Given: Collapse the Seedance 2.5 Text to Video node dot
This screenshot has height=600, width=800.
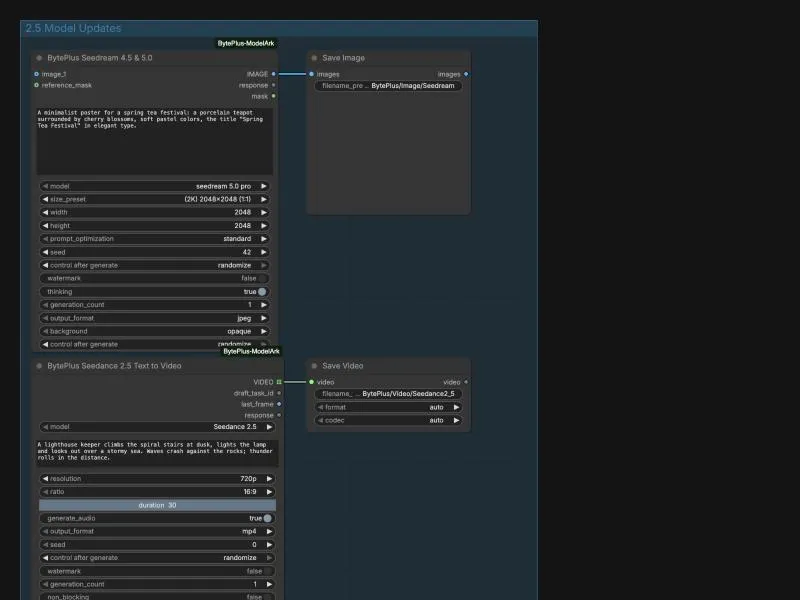Looking at the screenshot, I should (39, 366).
